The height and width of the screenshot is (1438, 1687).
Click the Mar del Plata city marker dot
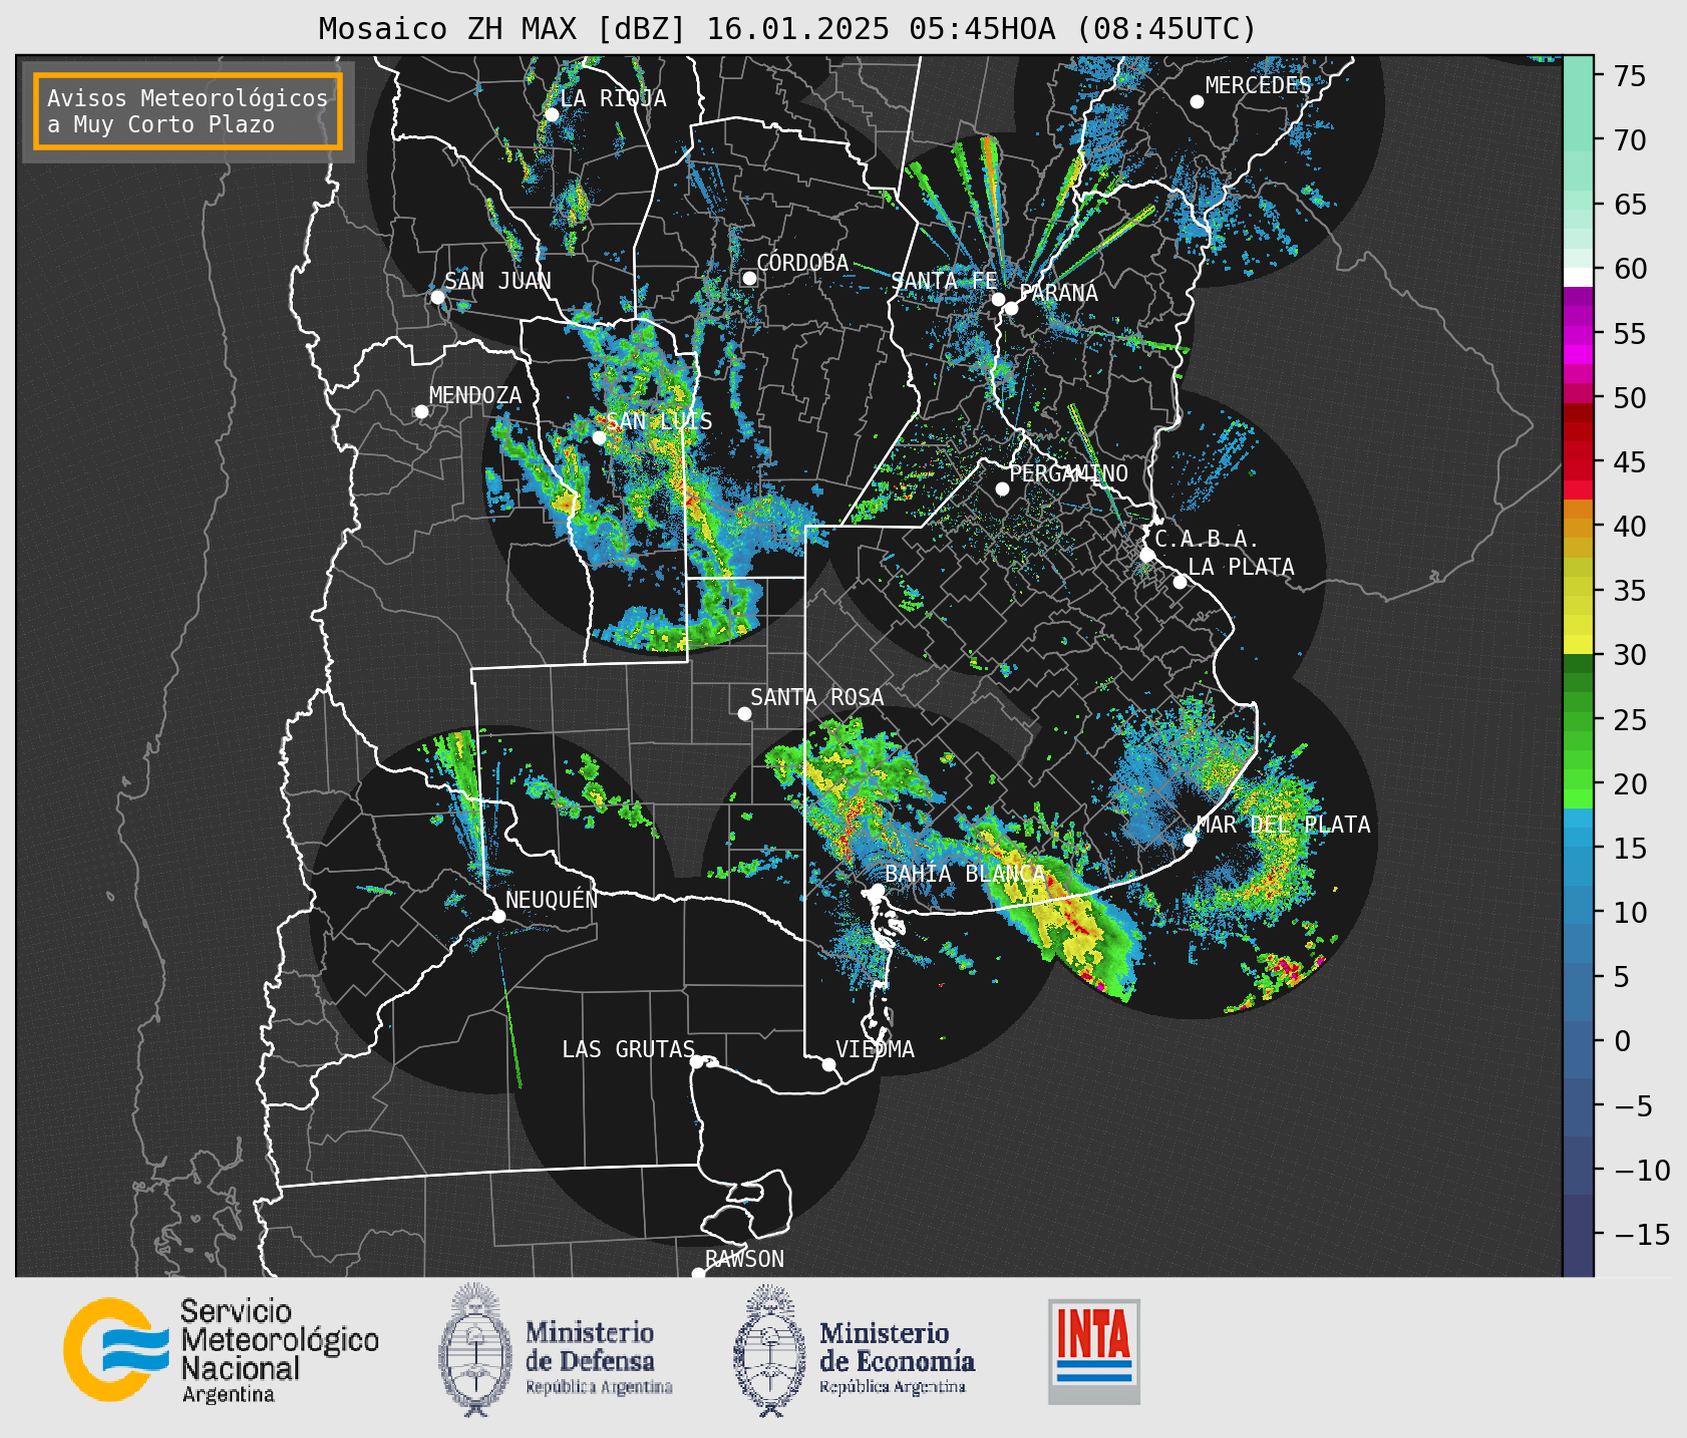1190,840
